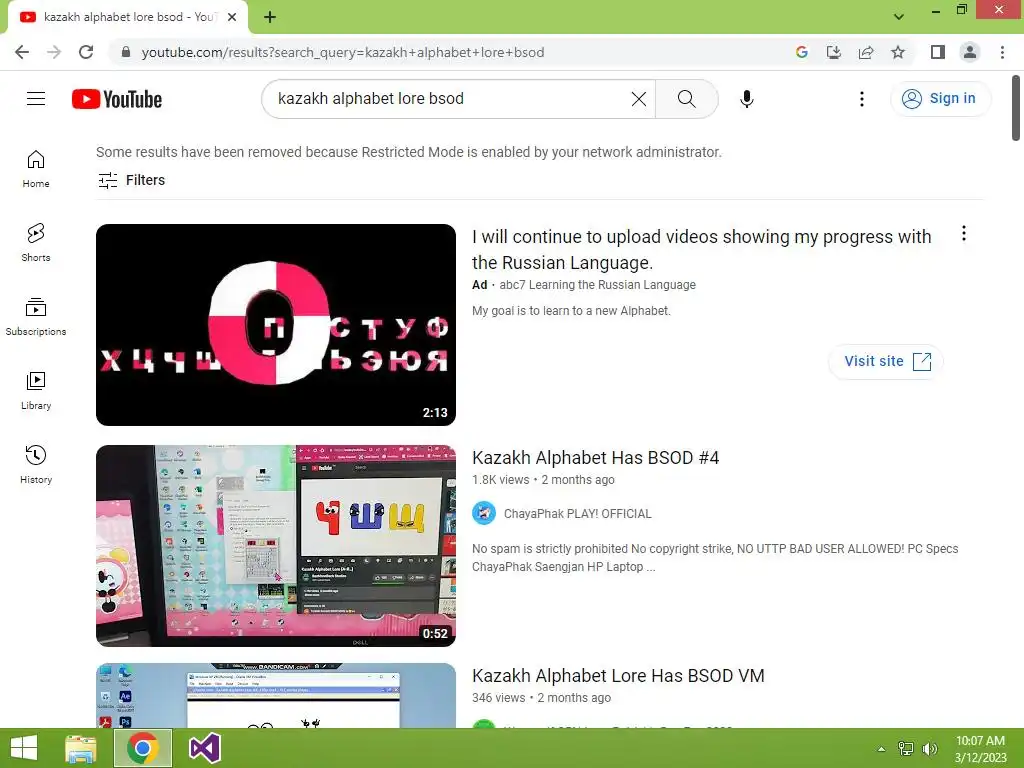Toggle Chrome side panel
This screenshot has height=768, width=1024.
click(938, 52)
